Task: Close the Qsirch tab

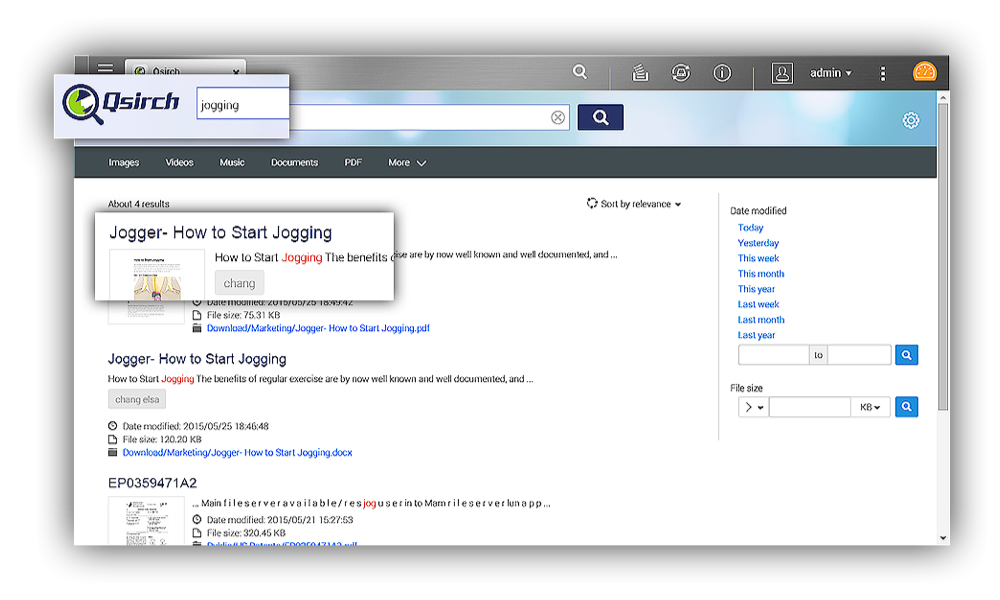Action: (x=236, y=71)
